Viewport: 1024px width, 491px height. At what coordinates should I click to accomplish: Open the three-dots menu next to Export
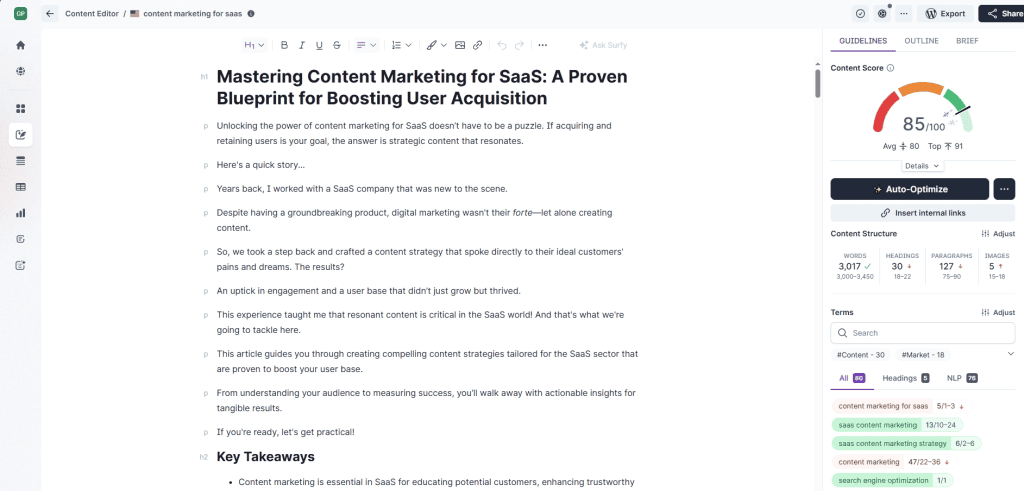coord(904,13)
